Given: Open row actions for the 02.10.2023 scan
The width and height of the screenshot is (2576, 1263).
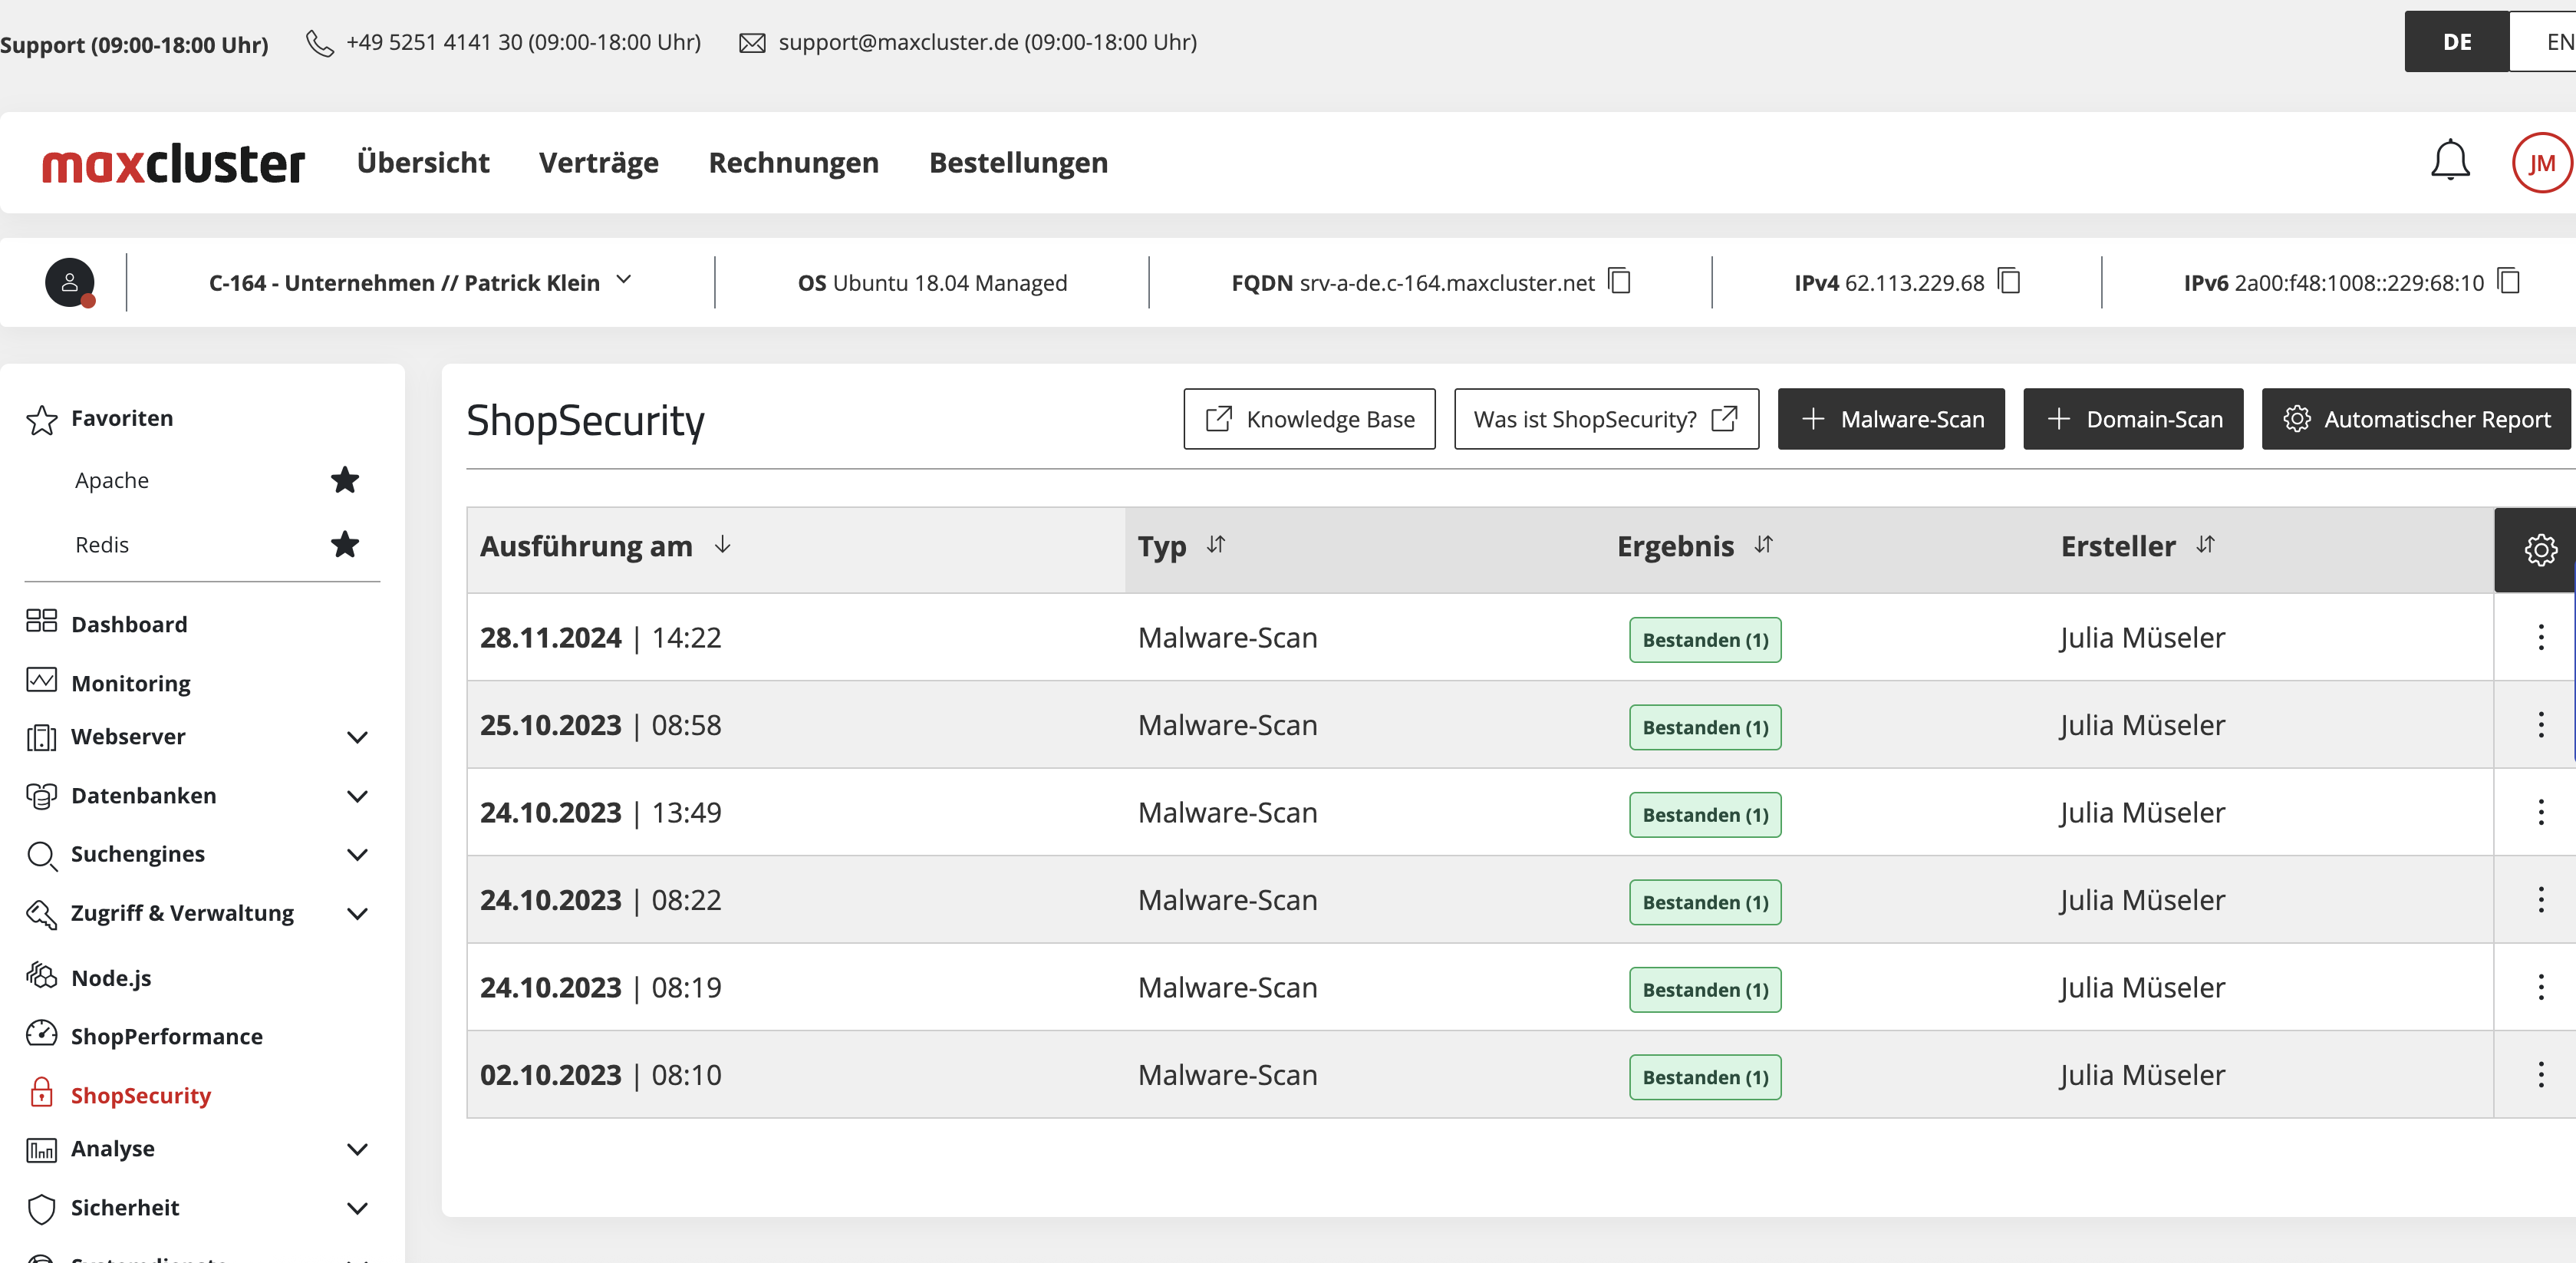Looking at the screenshot, I should pyautogui.click(x=2541, y=1075).
